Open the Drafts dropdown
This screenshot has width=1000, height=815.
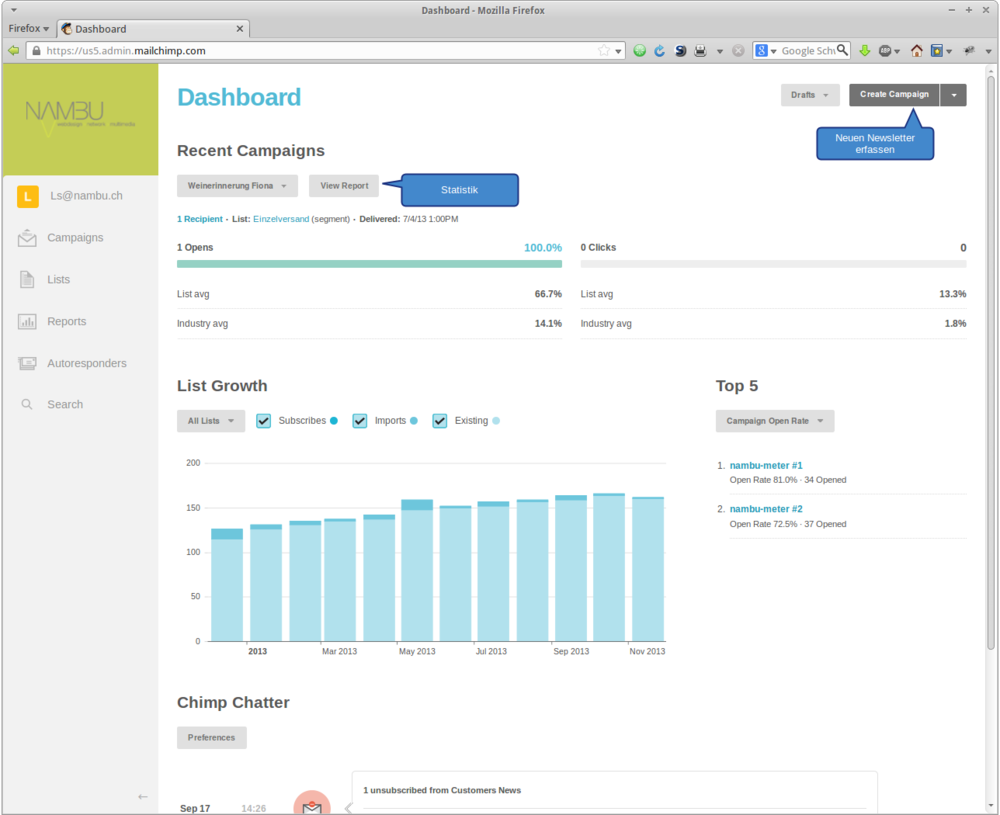click(810, 95)
